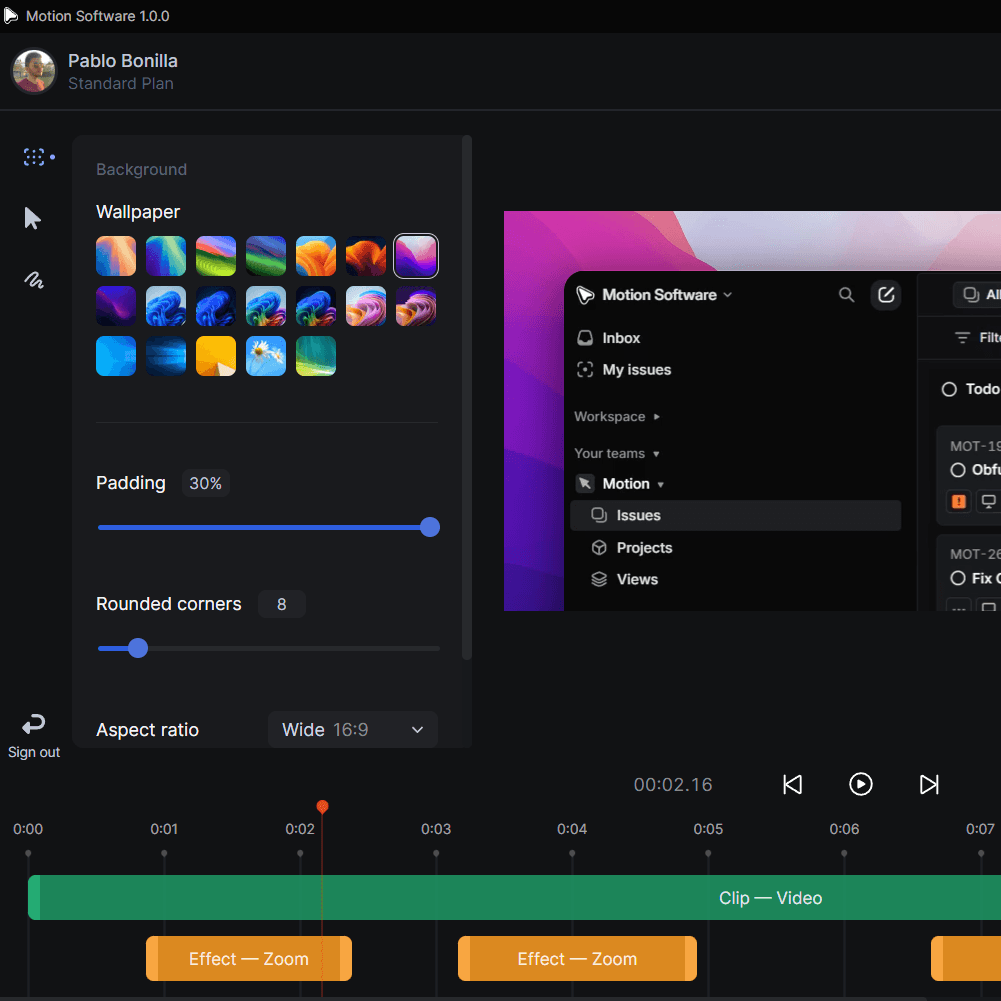The image size is (1001, 1001).
Task: Expand the Workspace section
Action: click(616, 416)
